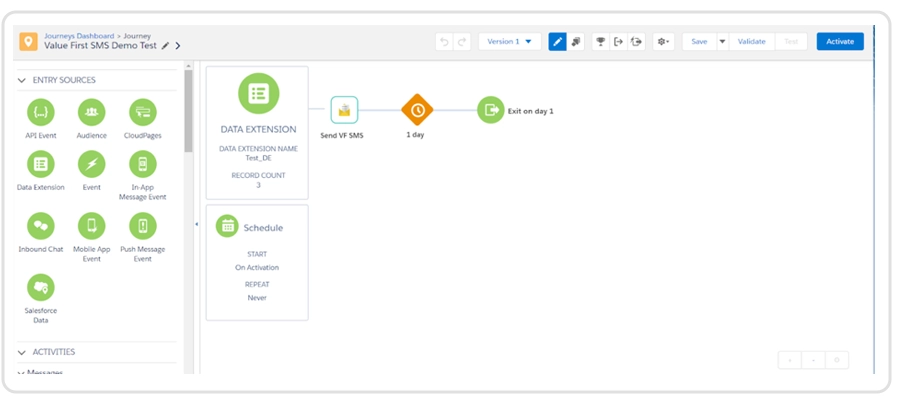Go to Journeys Dashboard breadcrumb link
Viewport: 900px width, 403px height.
click(x=79, y=36)
